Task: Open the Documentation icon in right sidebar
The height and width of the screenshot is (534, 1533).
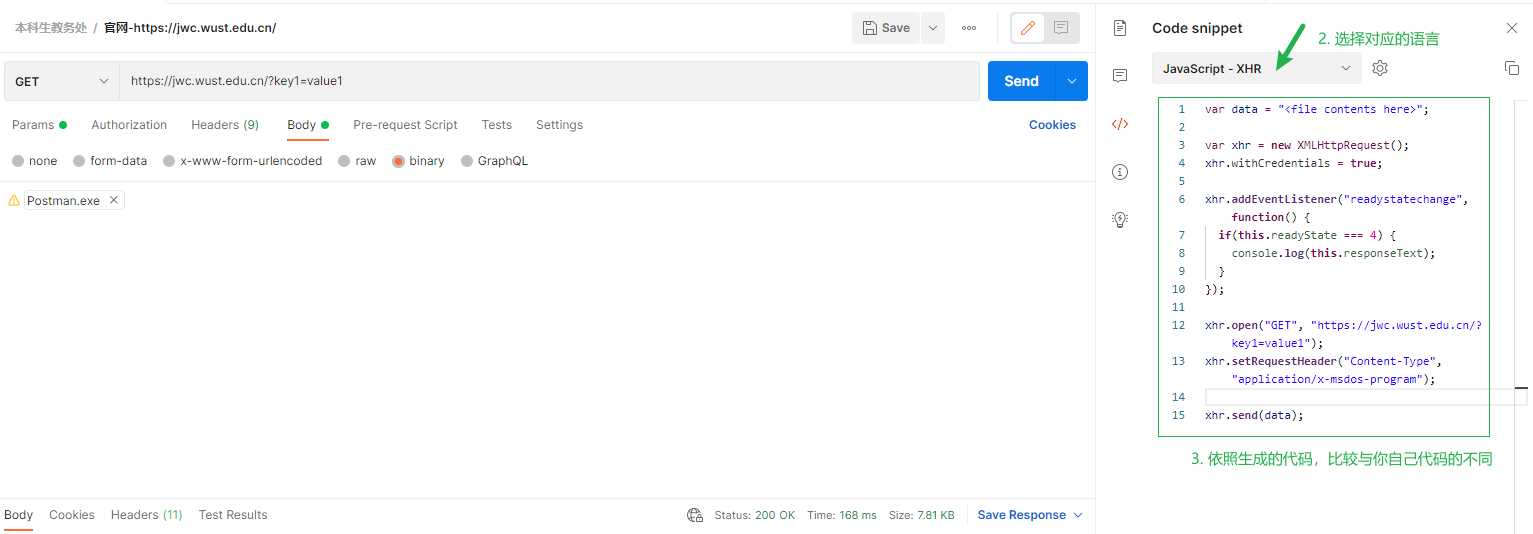Action: 1120,28
